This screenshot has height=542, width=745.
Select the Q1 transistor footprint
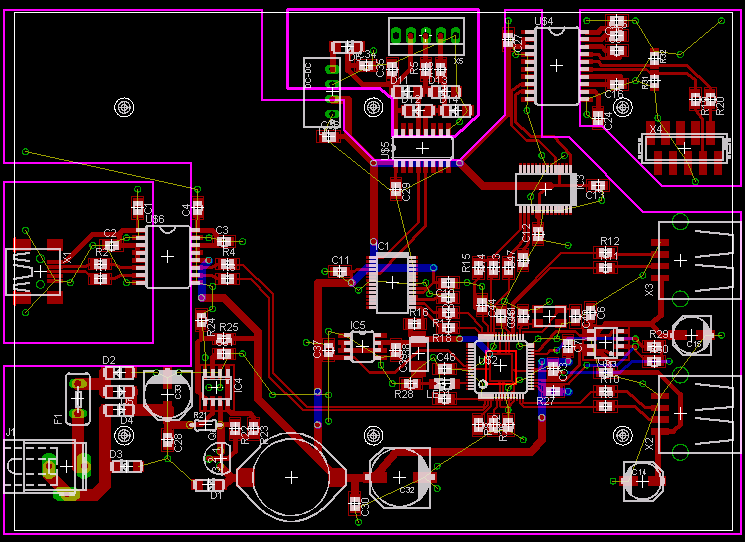tap(218, 458)
